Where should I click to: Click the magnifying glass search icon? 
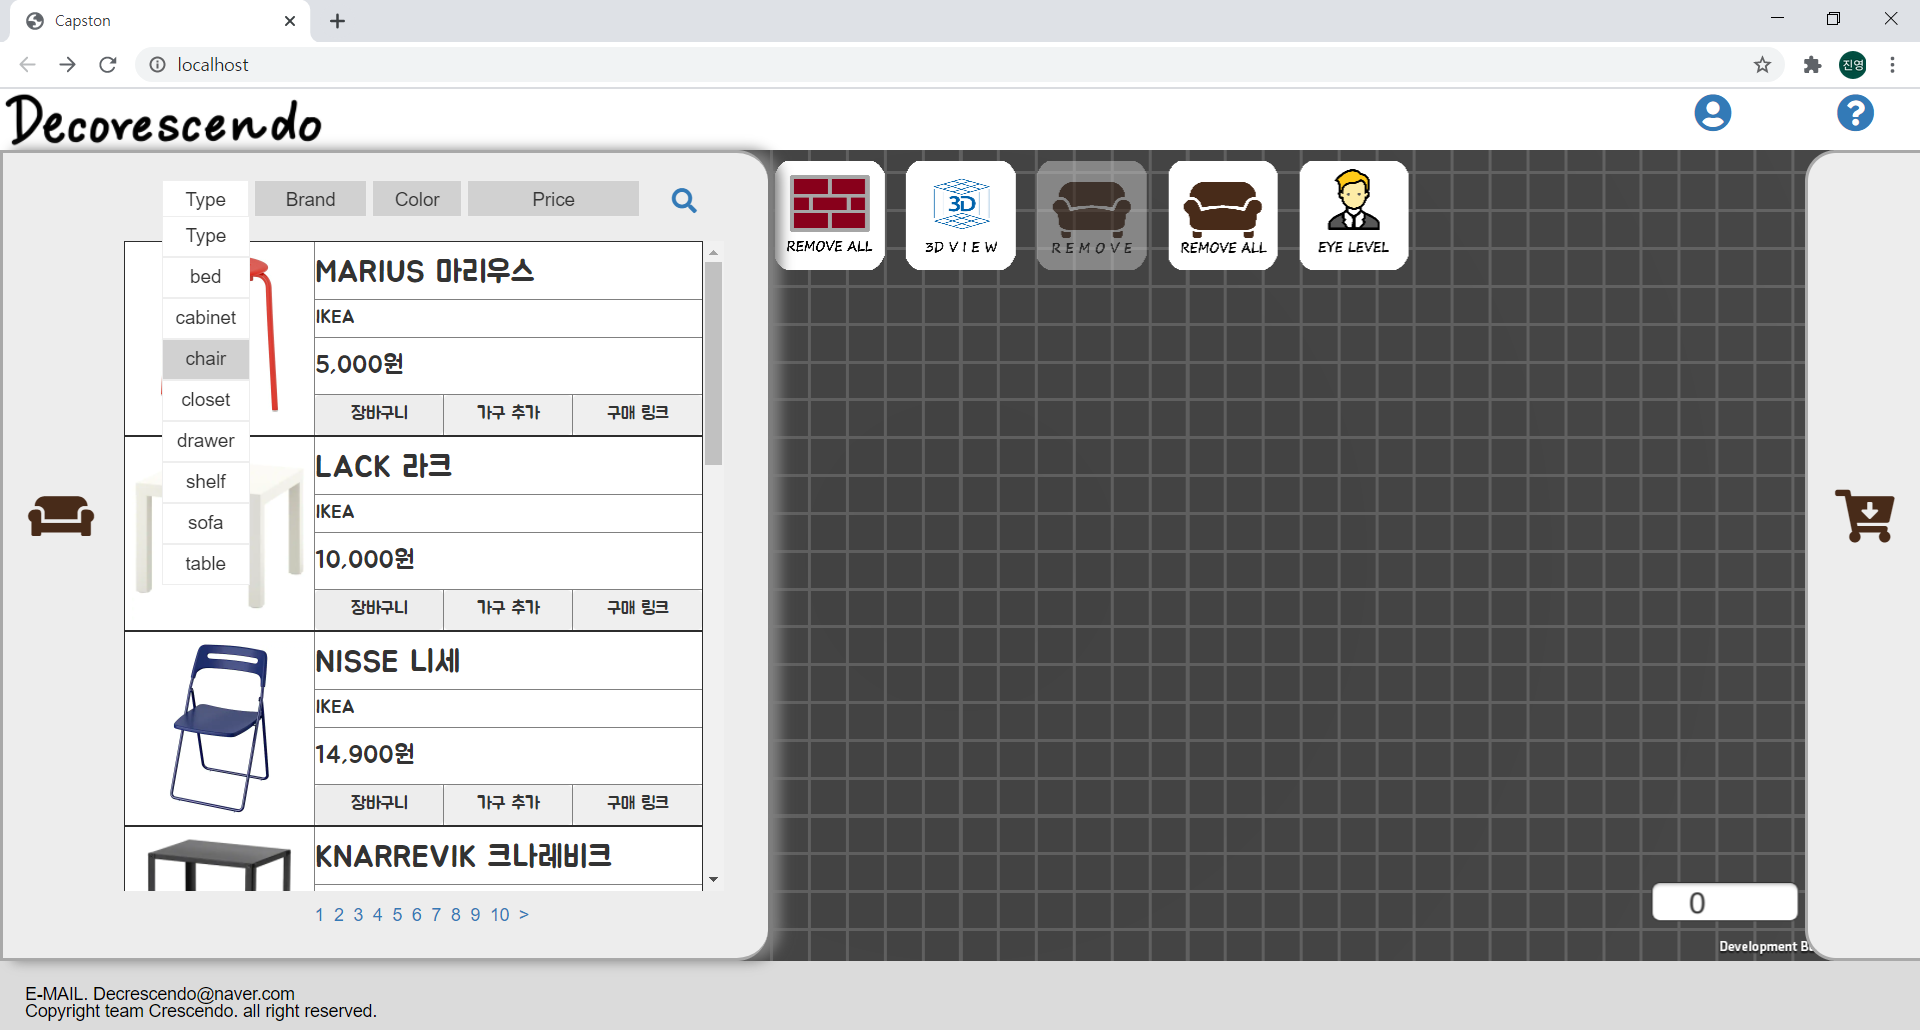click(684, 200)
